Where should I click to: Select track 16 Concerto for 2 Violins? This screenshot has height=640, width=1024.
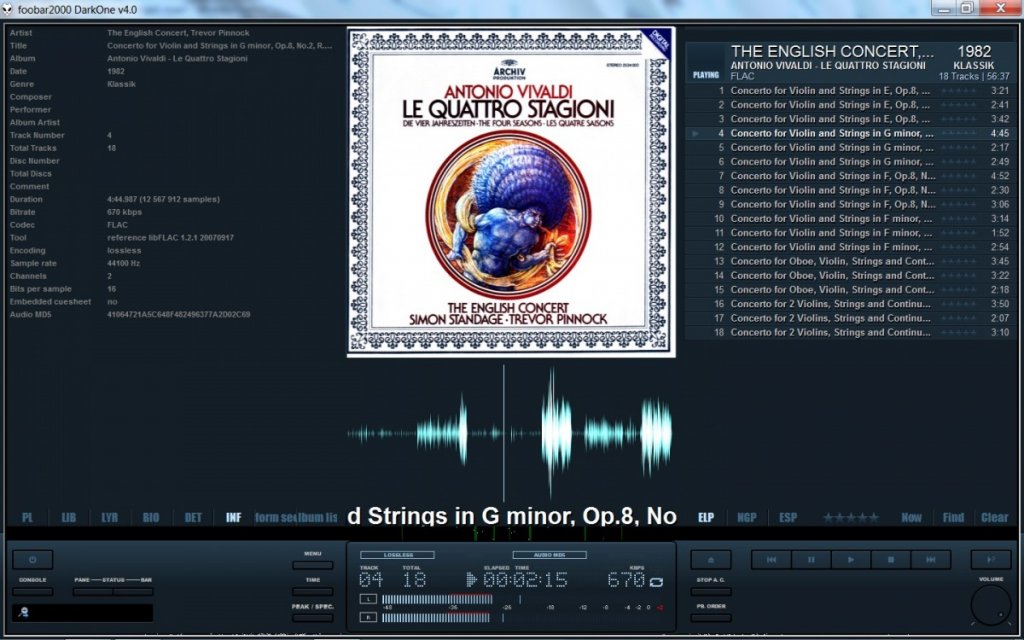pyautogui.click(x=850, y=304)
